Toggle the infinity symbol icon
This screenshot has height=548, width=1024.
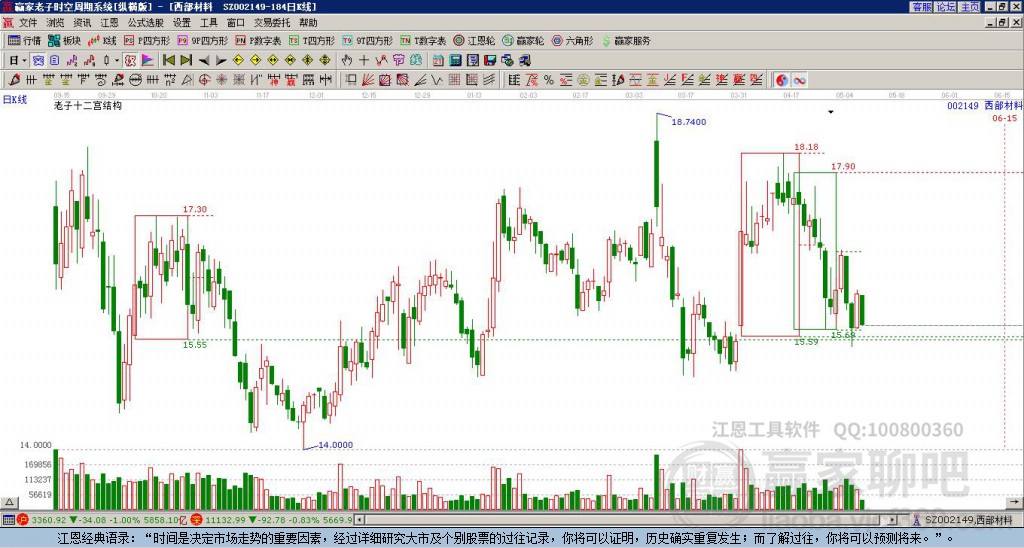pyautogui.click(x=799, y=80)
